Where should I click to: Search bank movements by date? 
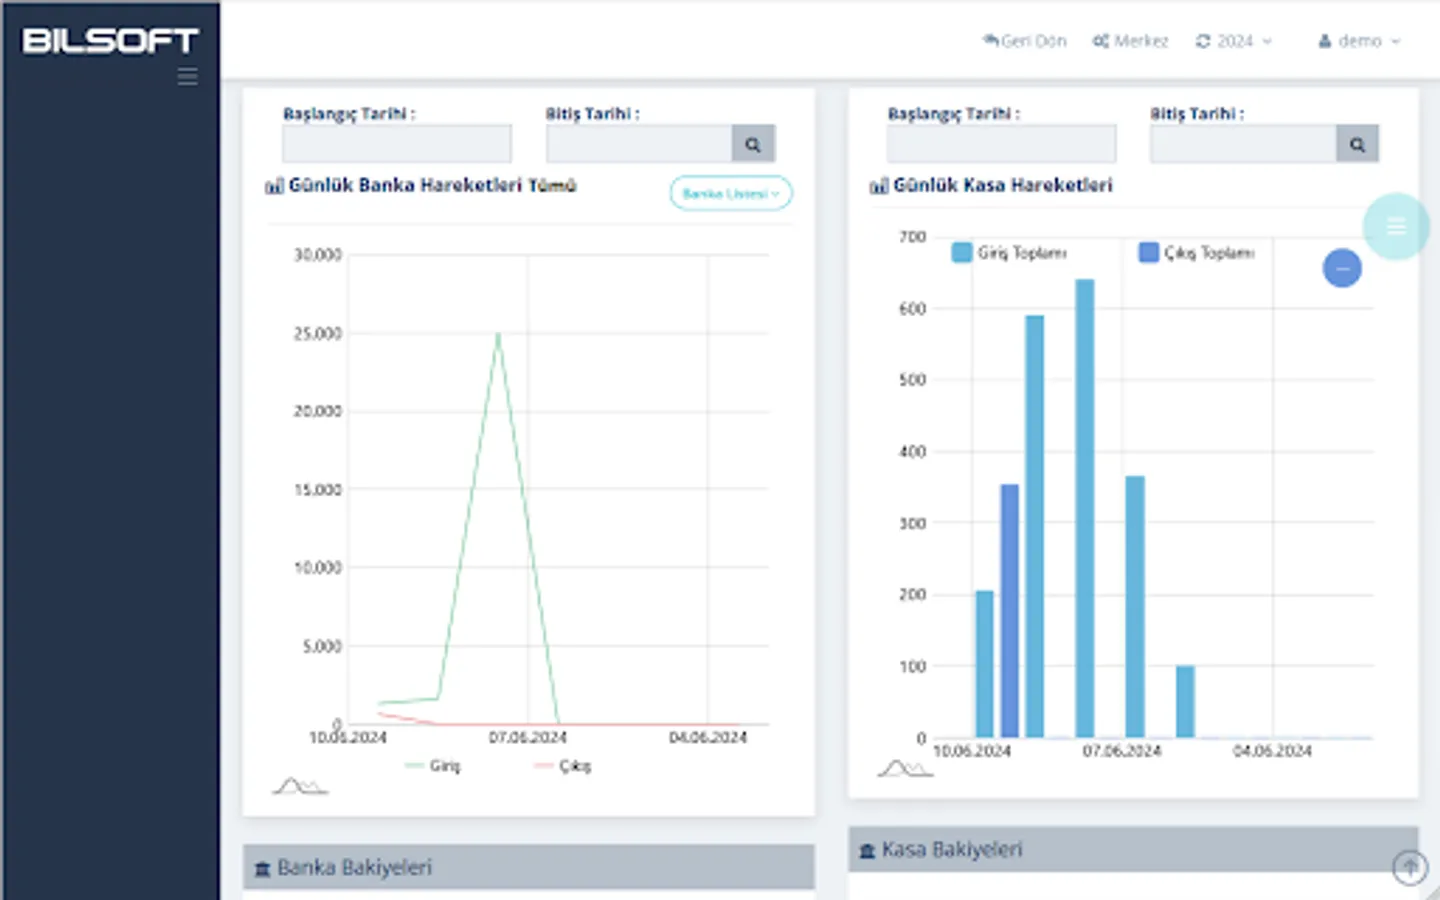click(753, 144)
